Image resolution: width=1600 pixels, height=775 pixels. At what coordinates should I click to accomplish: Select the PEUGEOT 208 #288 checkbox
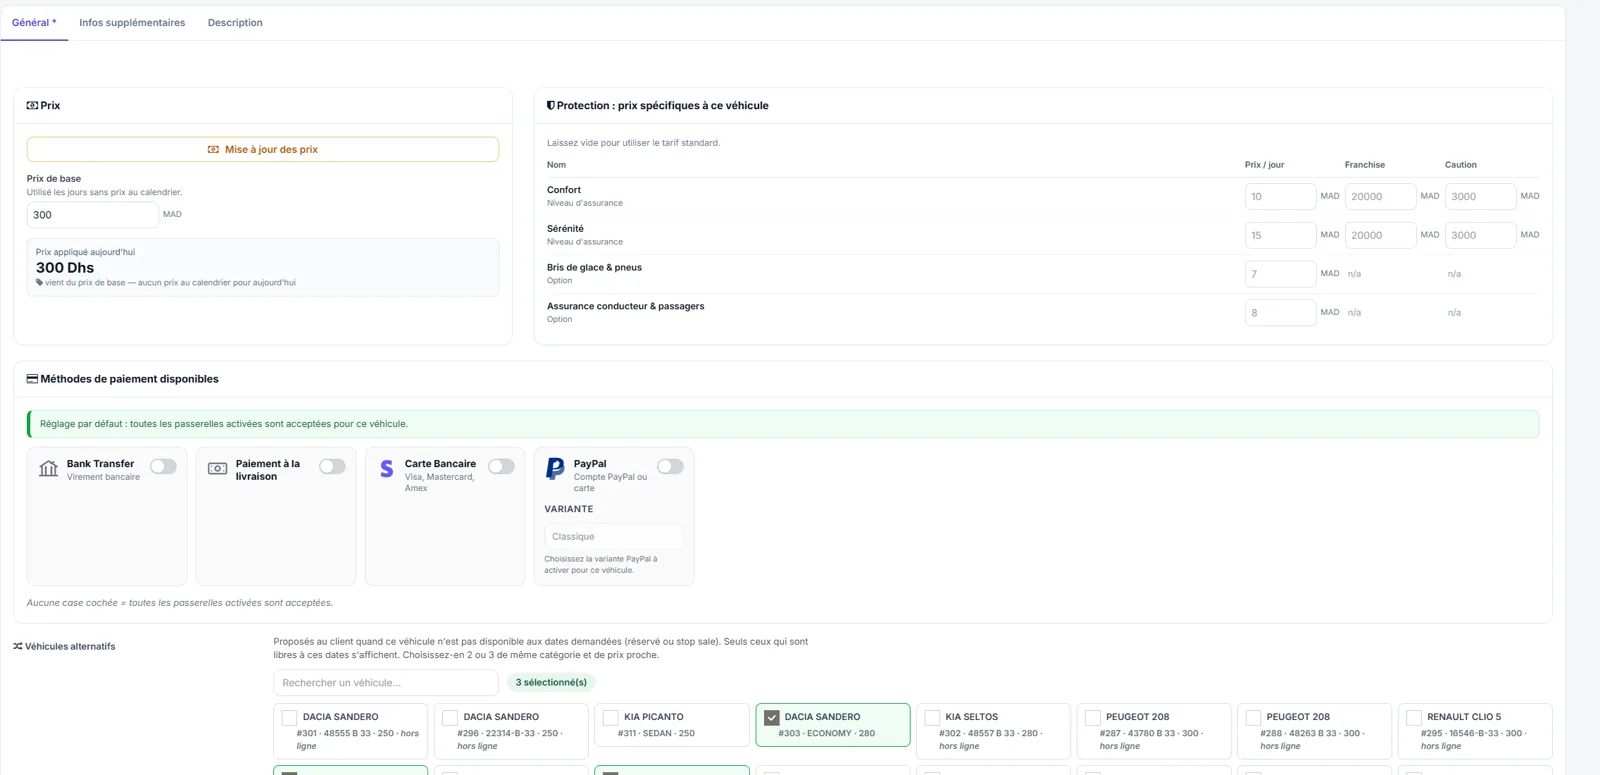point(1254,718)
